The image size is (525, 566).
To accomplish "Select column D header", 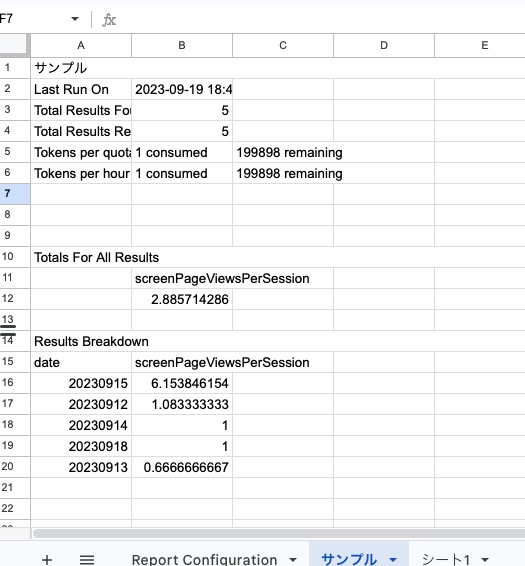I will tap(384, 45).
